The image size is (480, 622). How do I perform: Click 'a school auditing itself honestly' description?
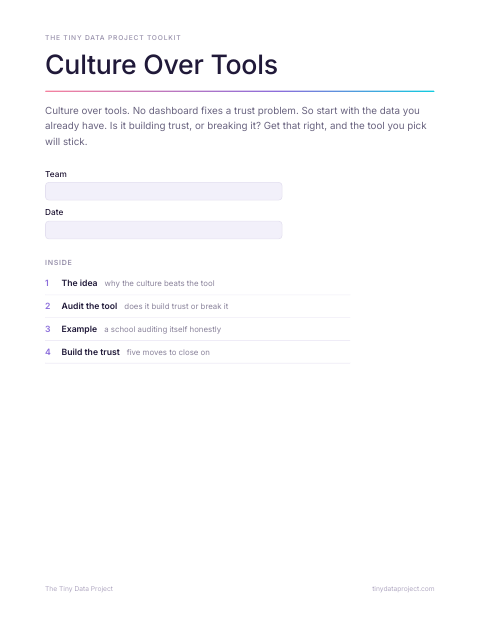click(x=163, y=330)
